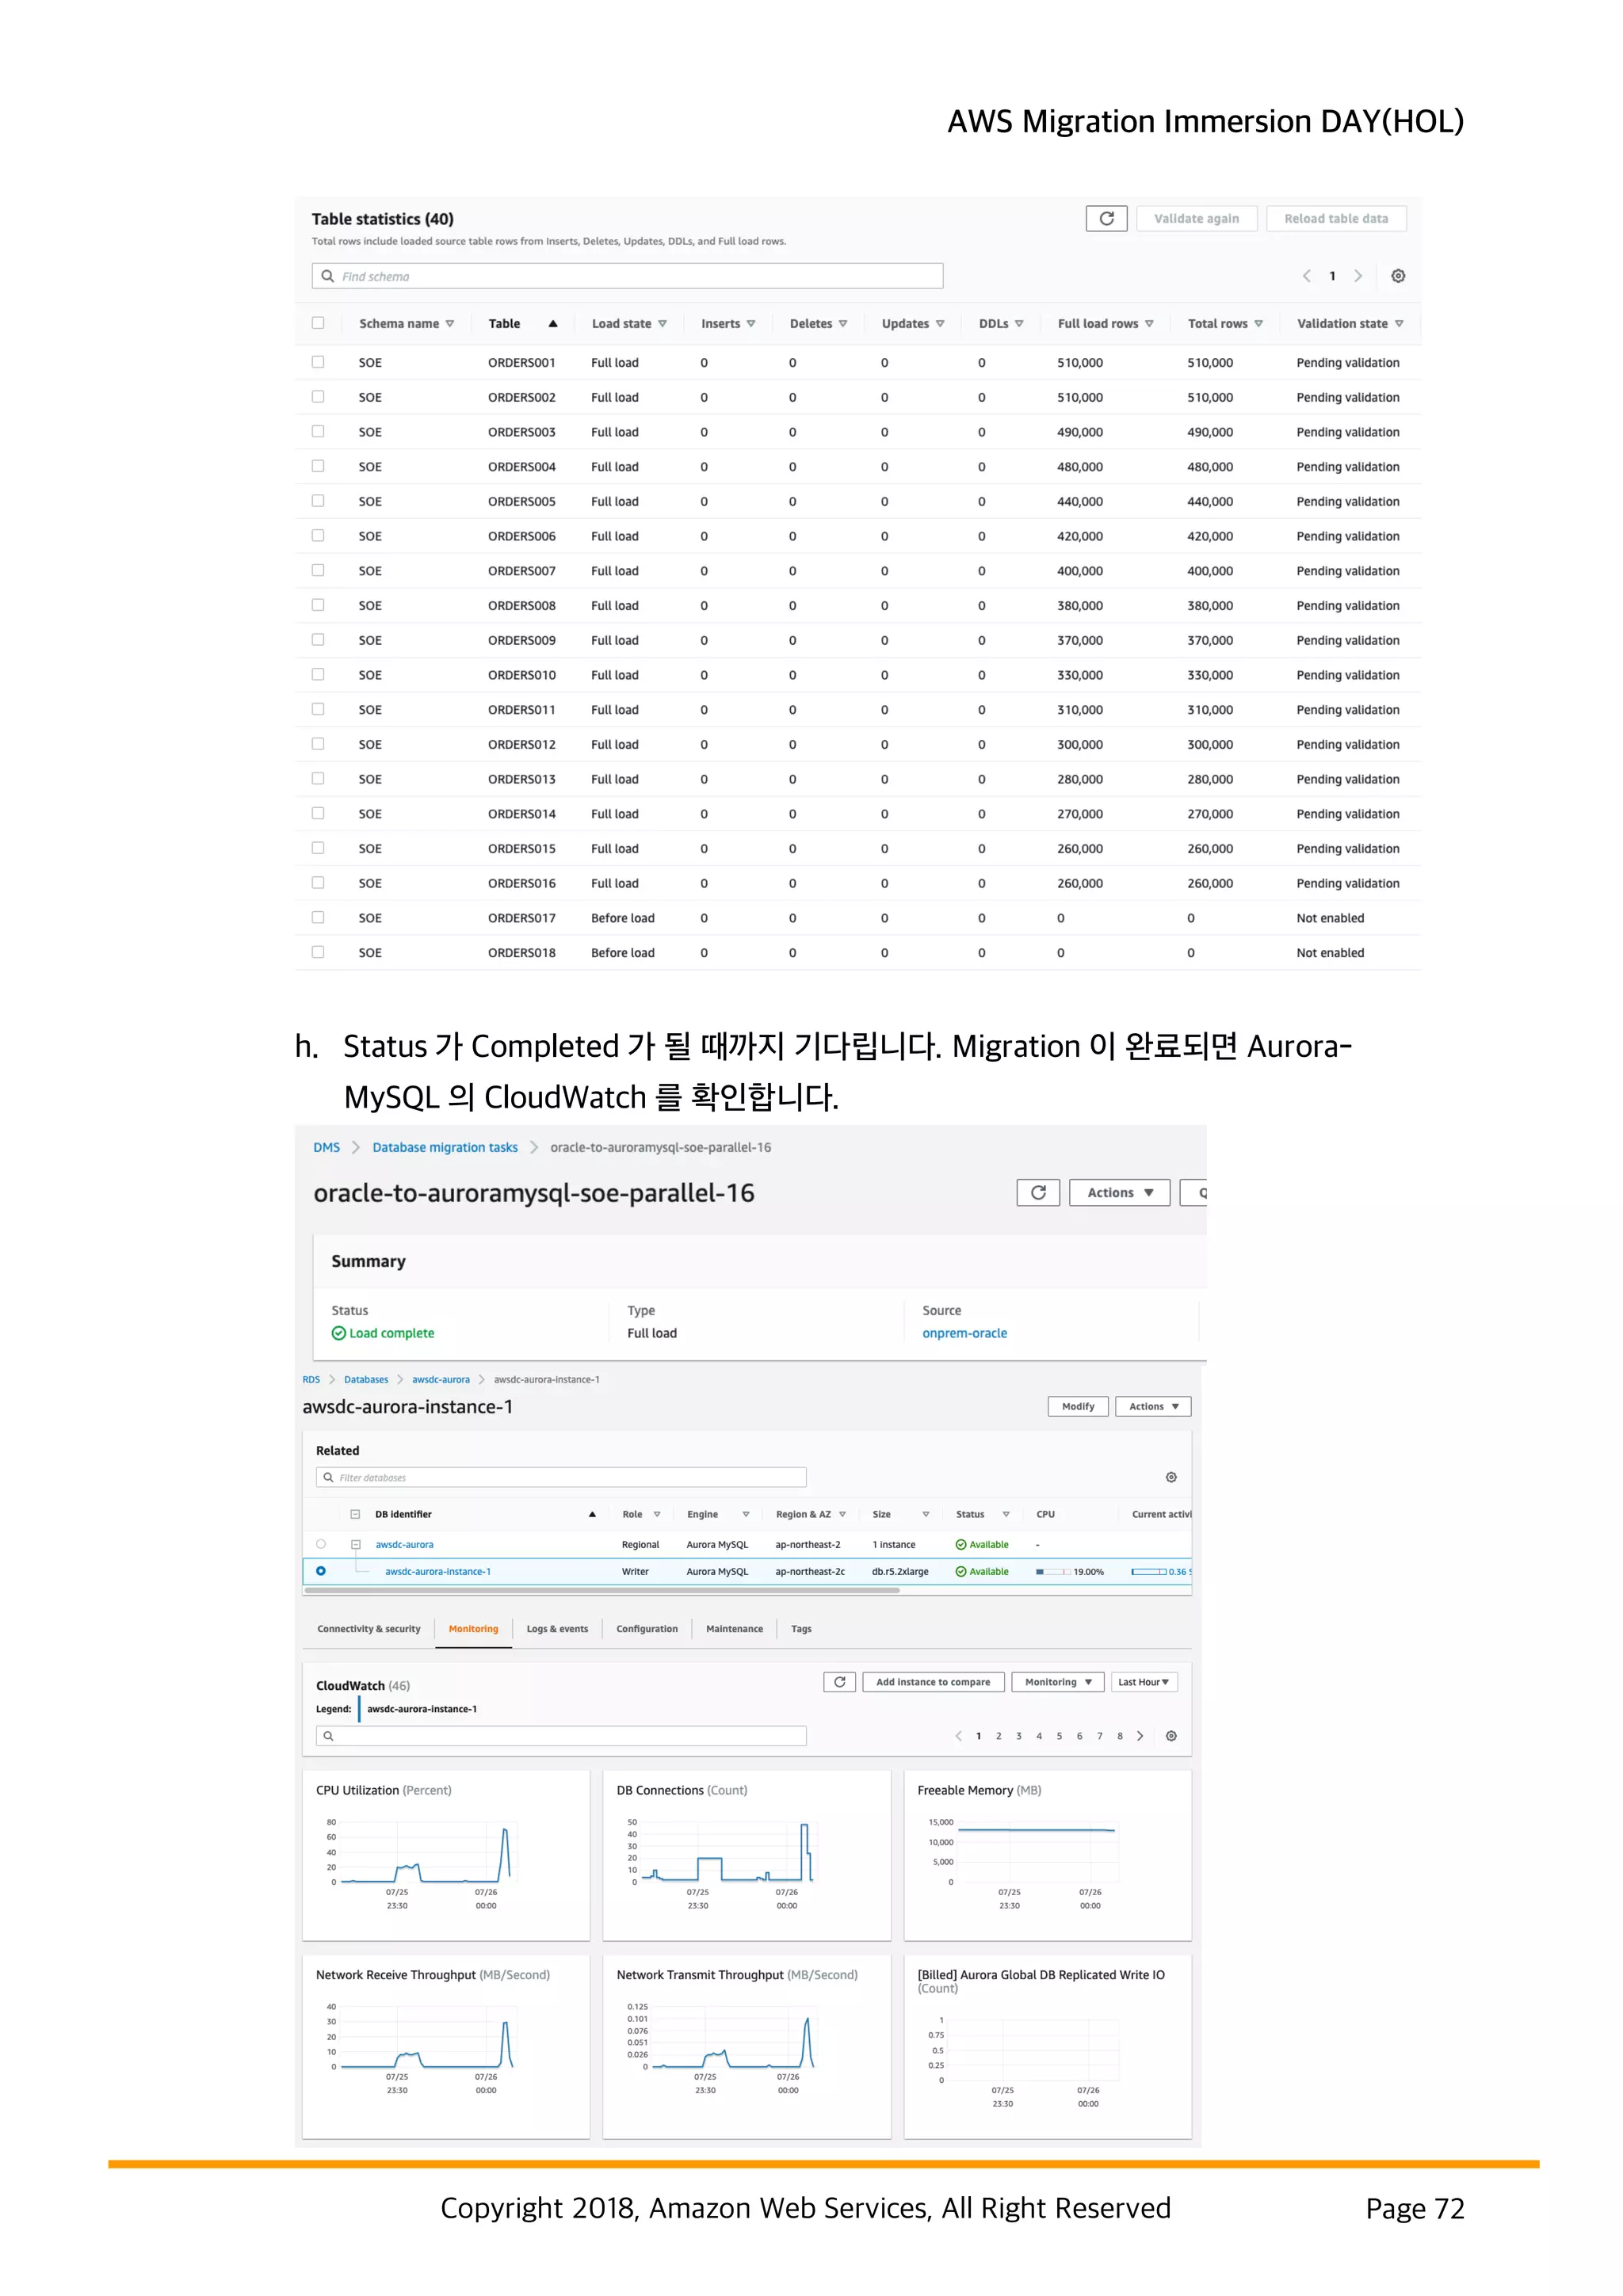Image resolution: width=1623 pixels, height=2296 pixels.
Task: Switch to the Maintenance tab
Action: [x=734, y=1630]
